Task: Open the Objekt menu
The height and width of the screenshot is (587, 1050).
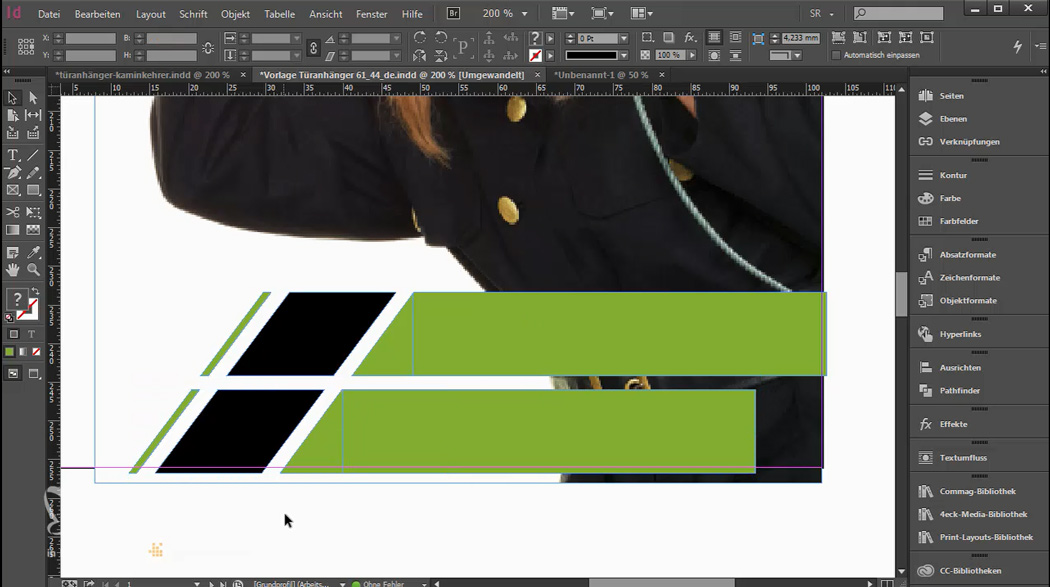Action: coord(235,13)
